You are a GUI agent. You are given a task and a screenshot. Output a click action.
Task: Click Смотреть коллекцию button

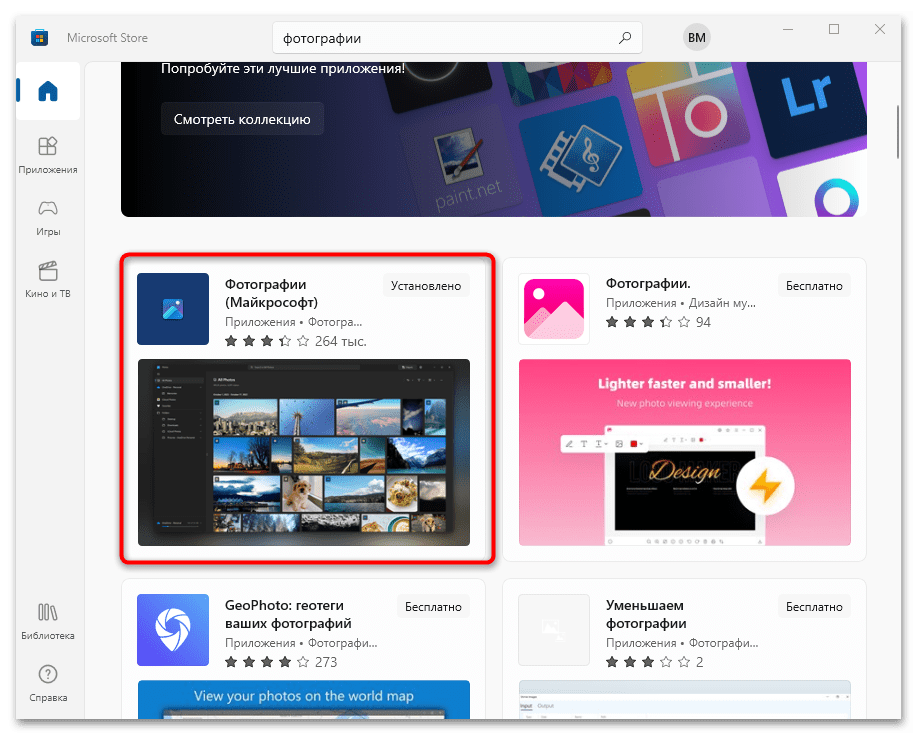[x=242, y=119]
